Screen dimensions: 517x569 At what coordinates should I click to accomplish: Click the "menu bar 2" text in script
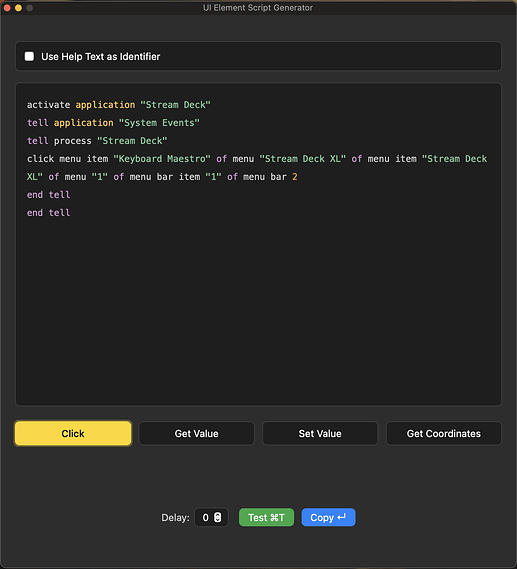tap(270, 177)
